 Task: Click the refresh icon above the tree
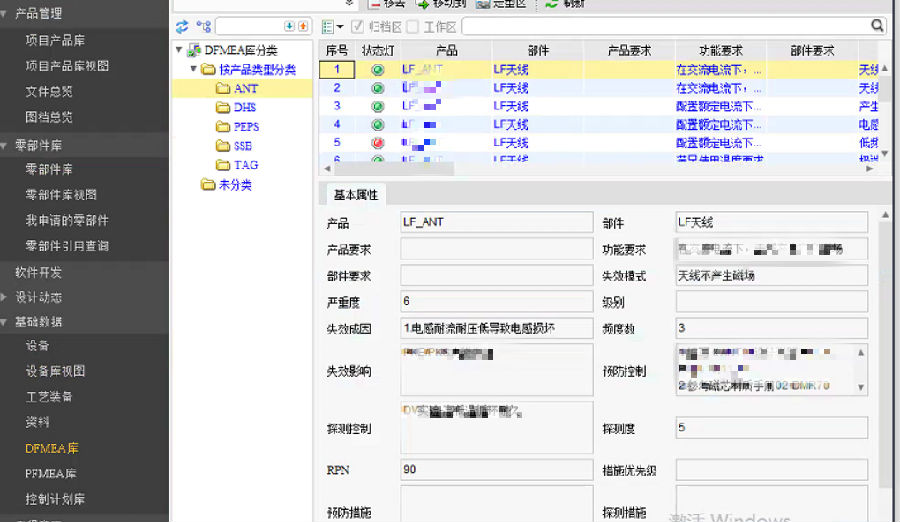pos(182,26)
